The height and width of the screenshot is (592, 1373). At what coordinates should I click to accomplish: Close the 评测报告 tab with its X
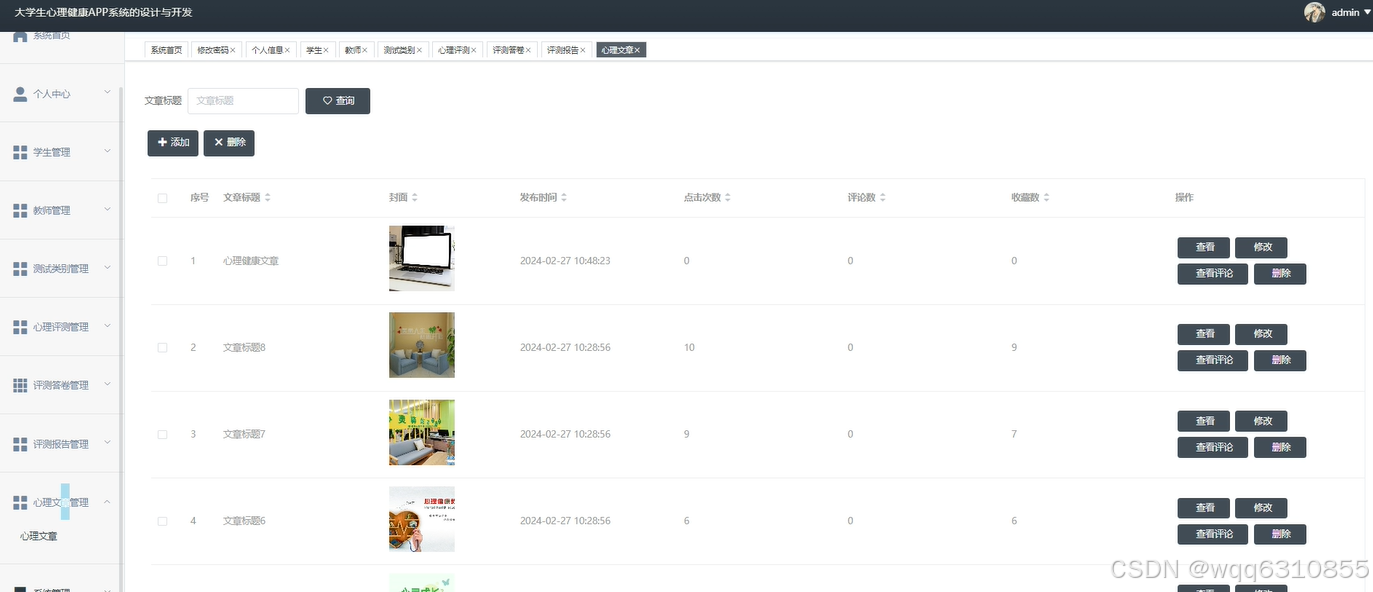(x=583, y=50)
